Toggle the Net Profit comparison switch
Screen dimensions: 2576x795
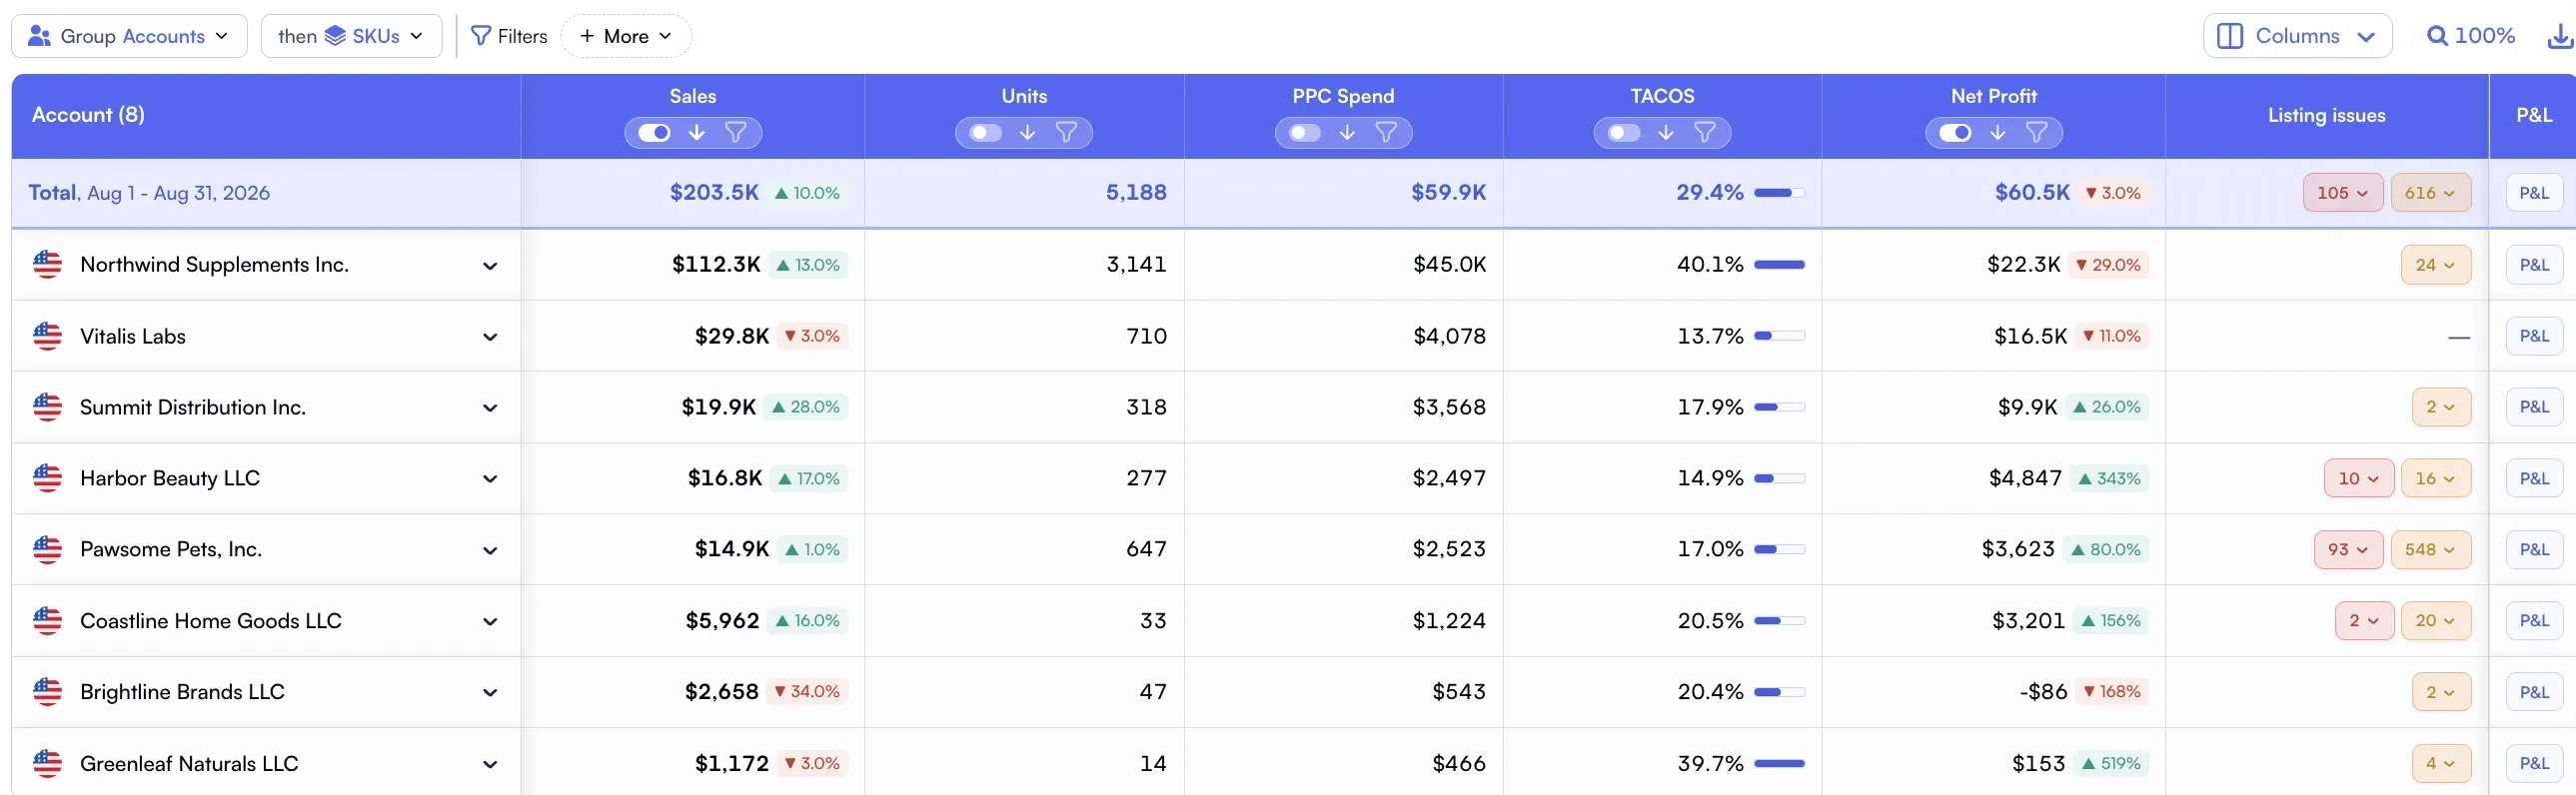[1955, 132]
